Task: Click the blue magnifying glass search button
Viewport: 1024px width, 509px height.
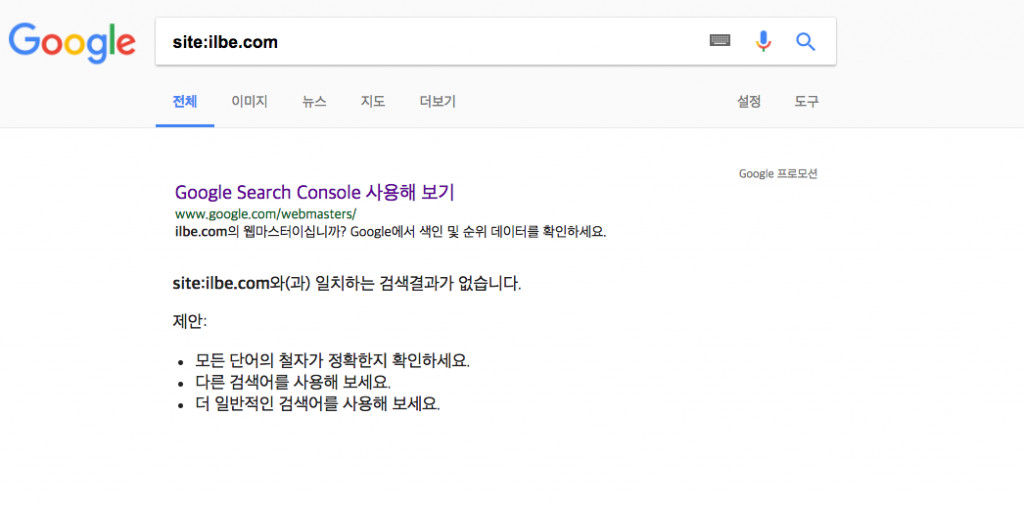Action: tap(806, 42)
